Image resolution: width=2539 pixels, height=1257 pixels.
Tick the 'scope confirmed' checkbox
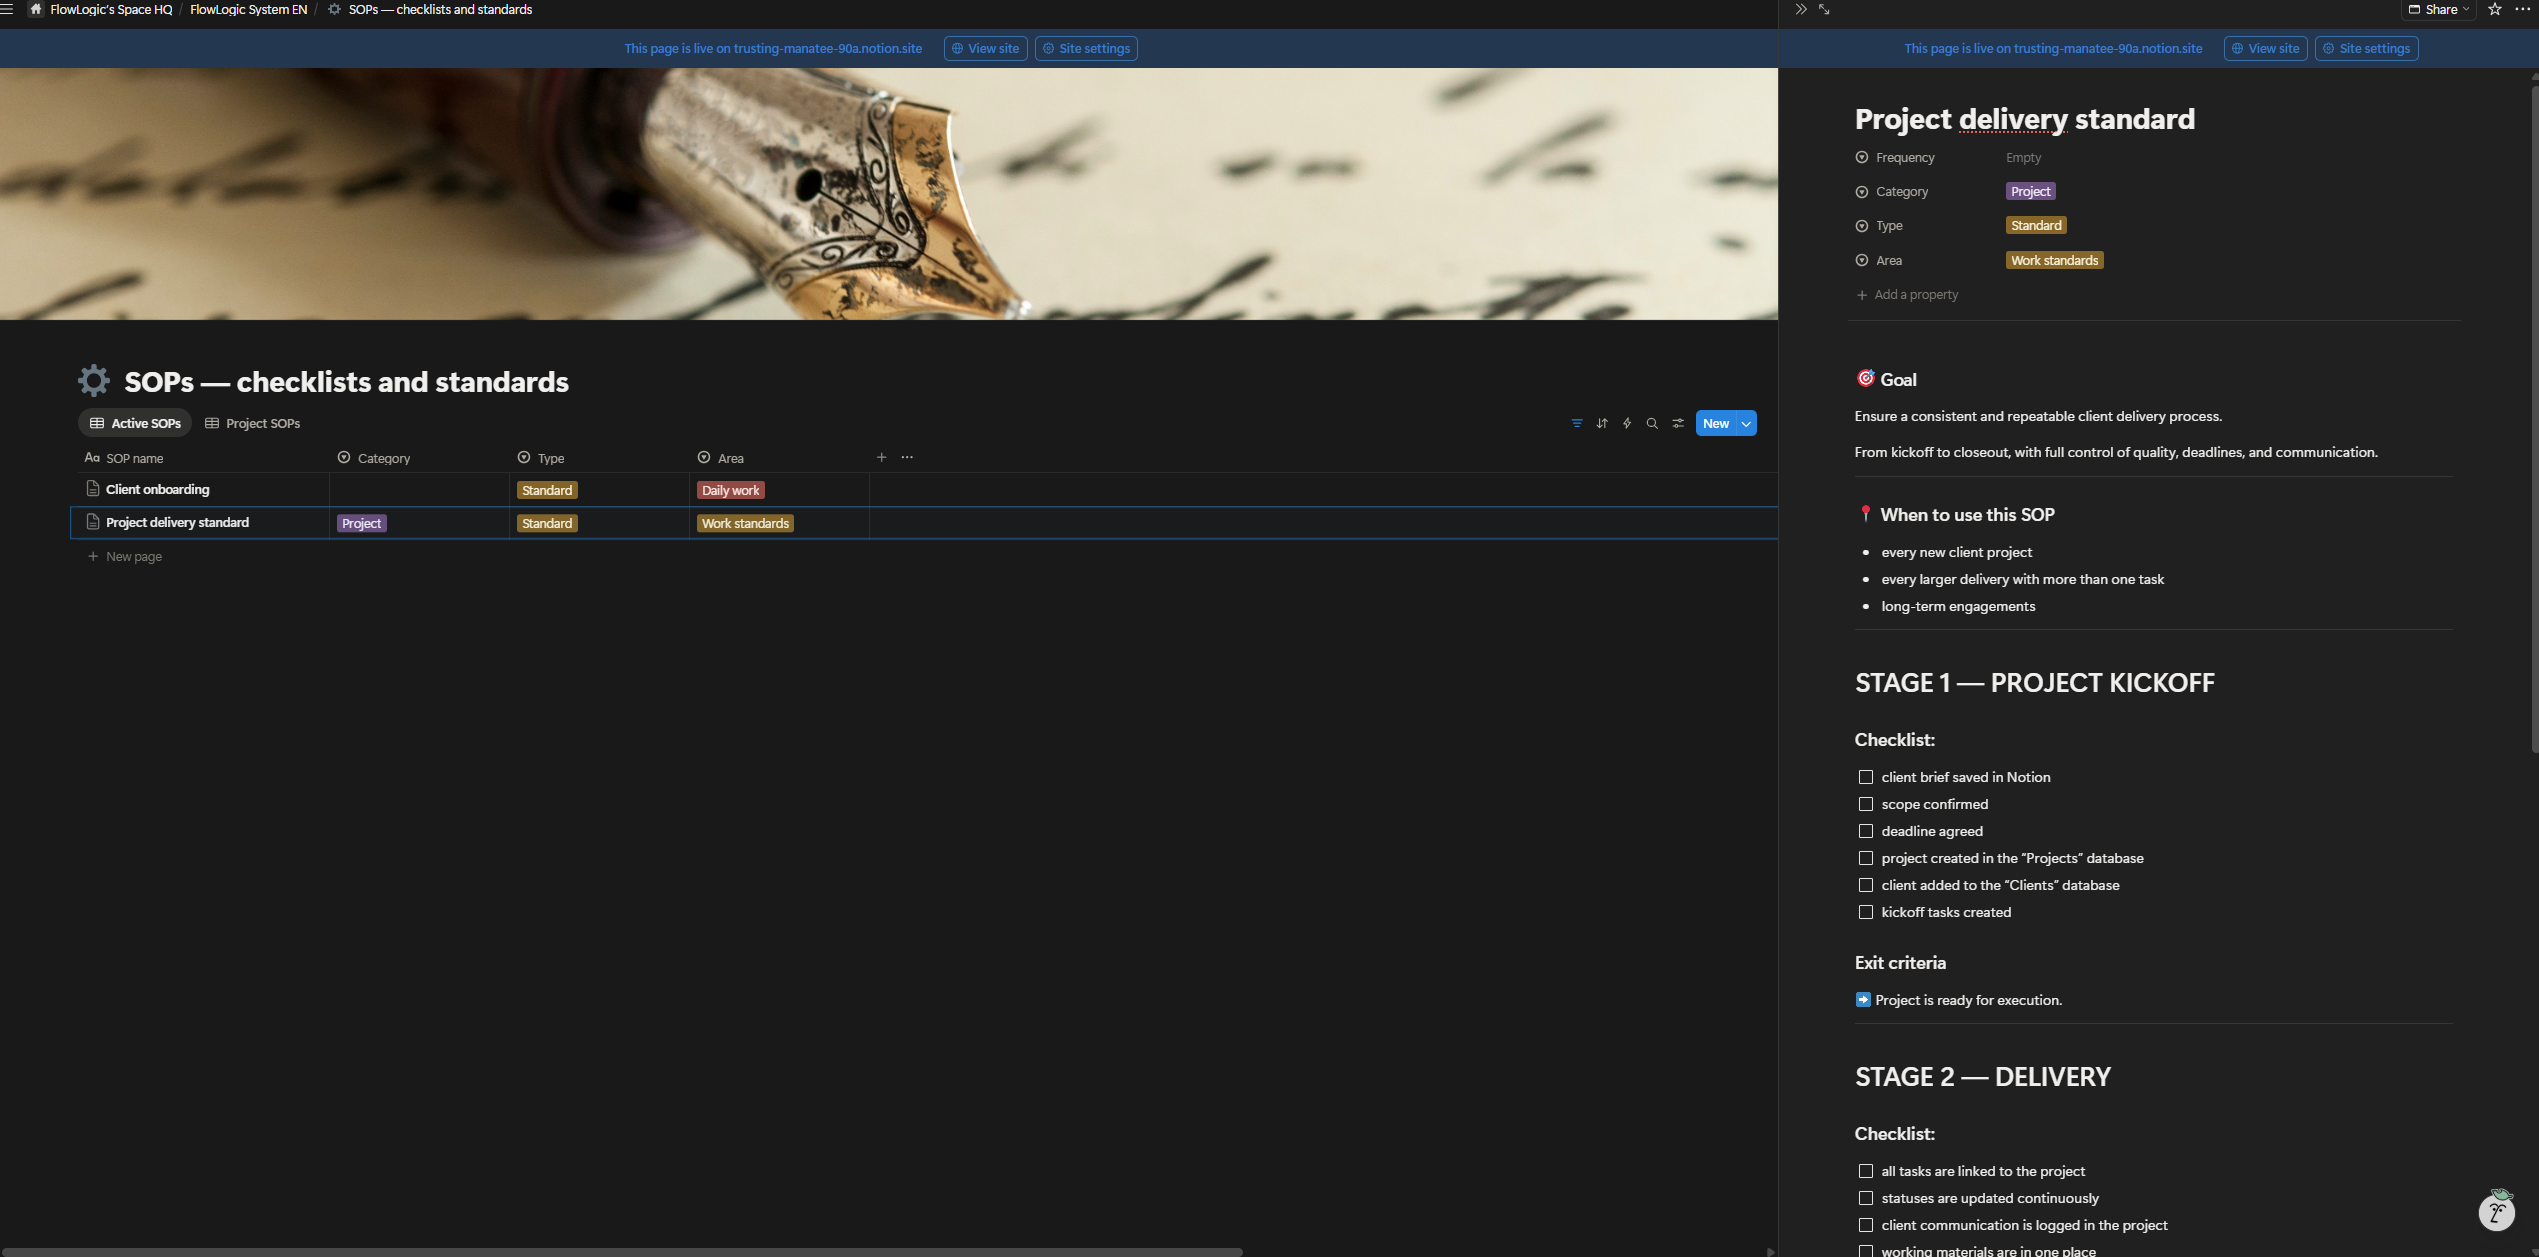tap(1866, 804)
